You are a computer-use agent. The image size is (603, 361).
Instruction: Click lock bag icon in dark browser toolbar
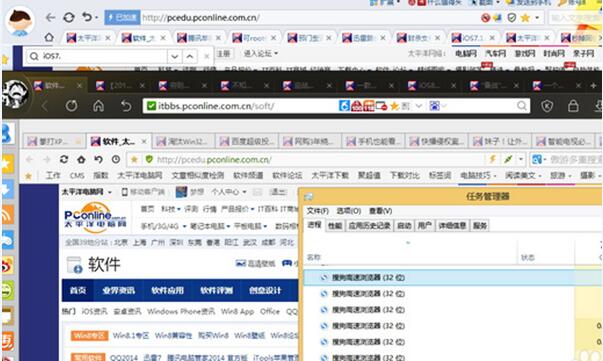573,106
